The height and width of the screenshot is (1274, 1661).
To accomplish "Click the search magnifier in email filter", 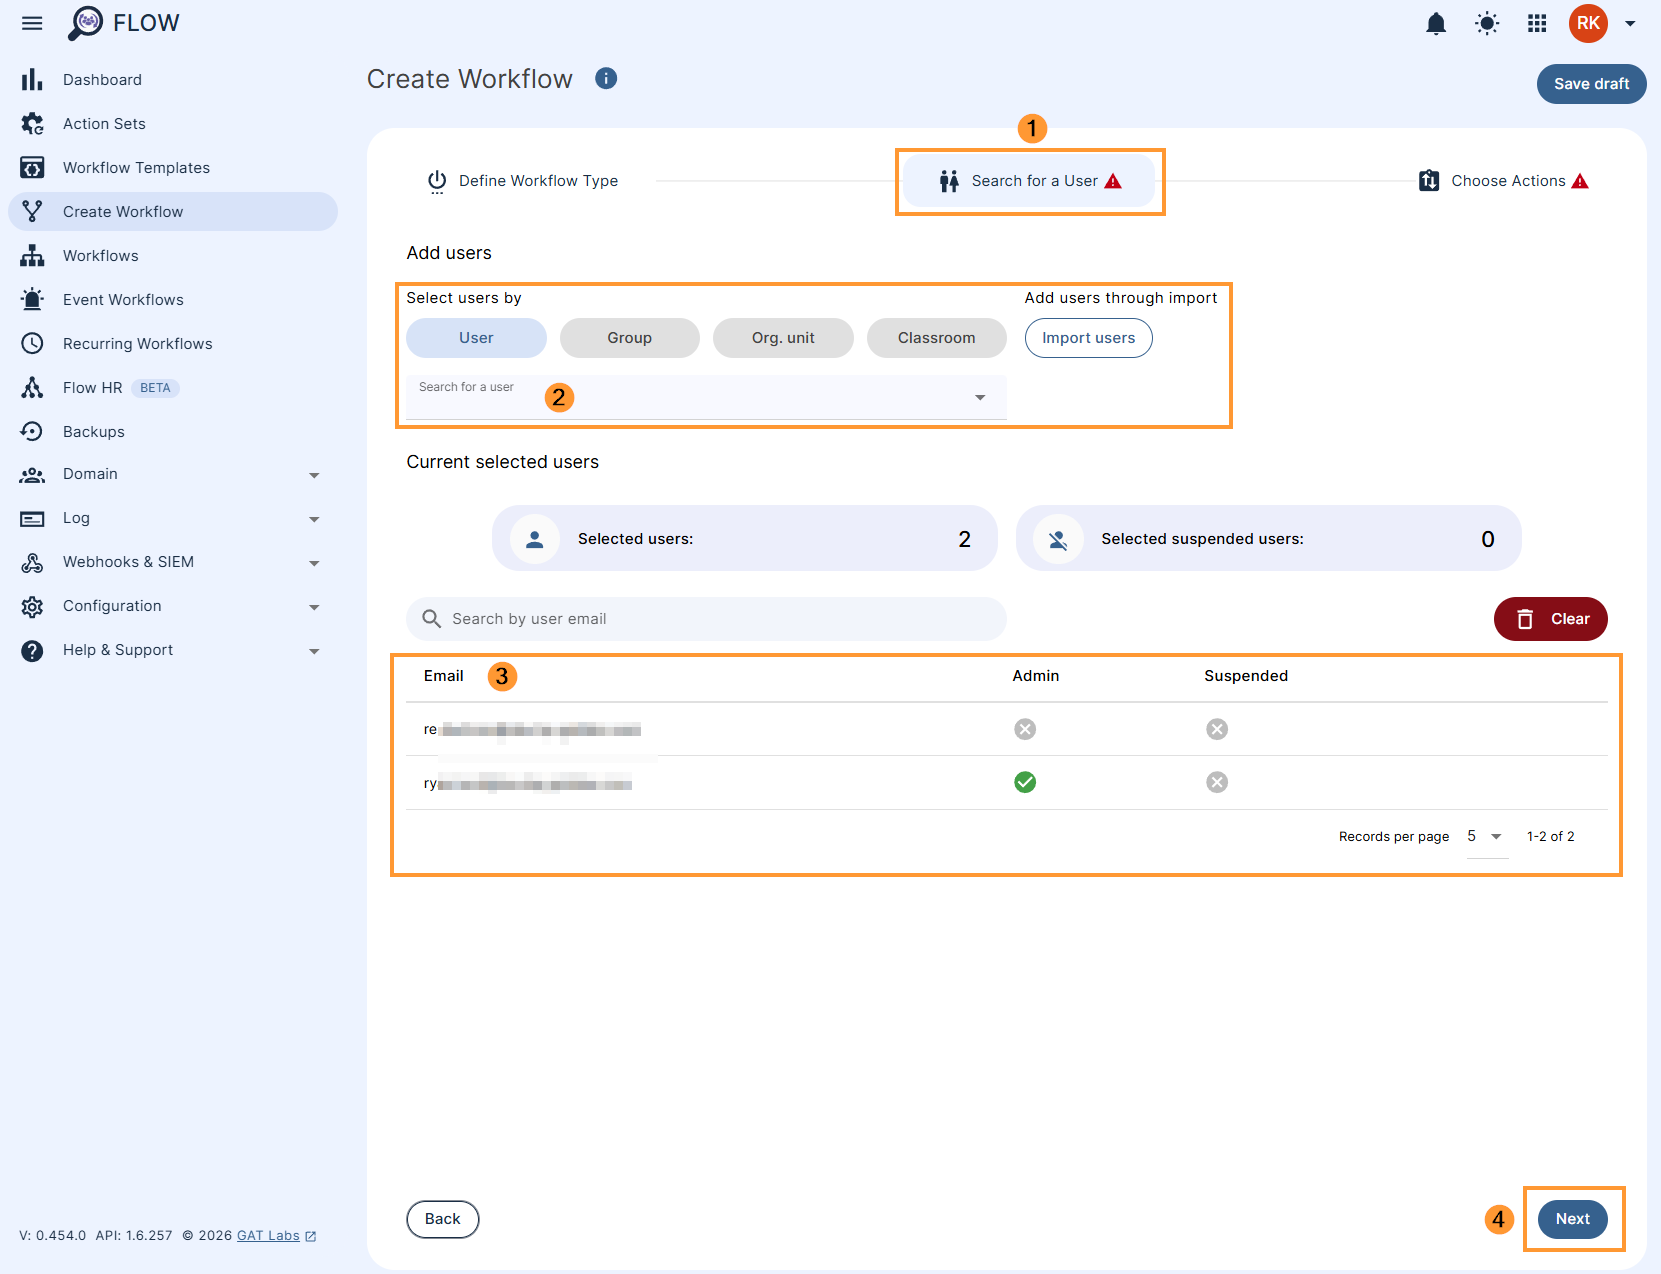I will tap(431, 619).
